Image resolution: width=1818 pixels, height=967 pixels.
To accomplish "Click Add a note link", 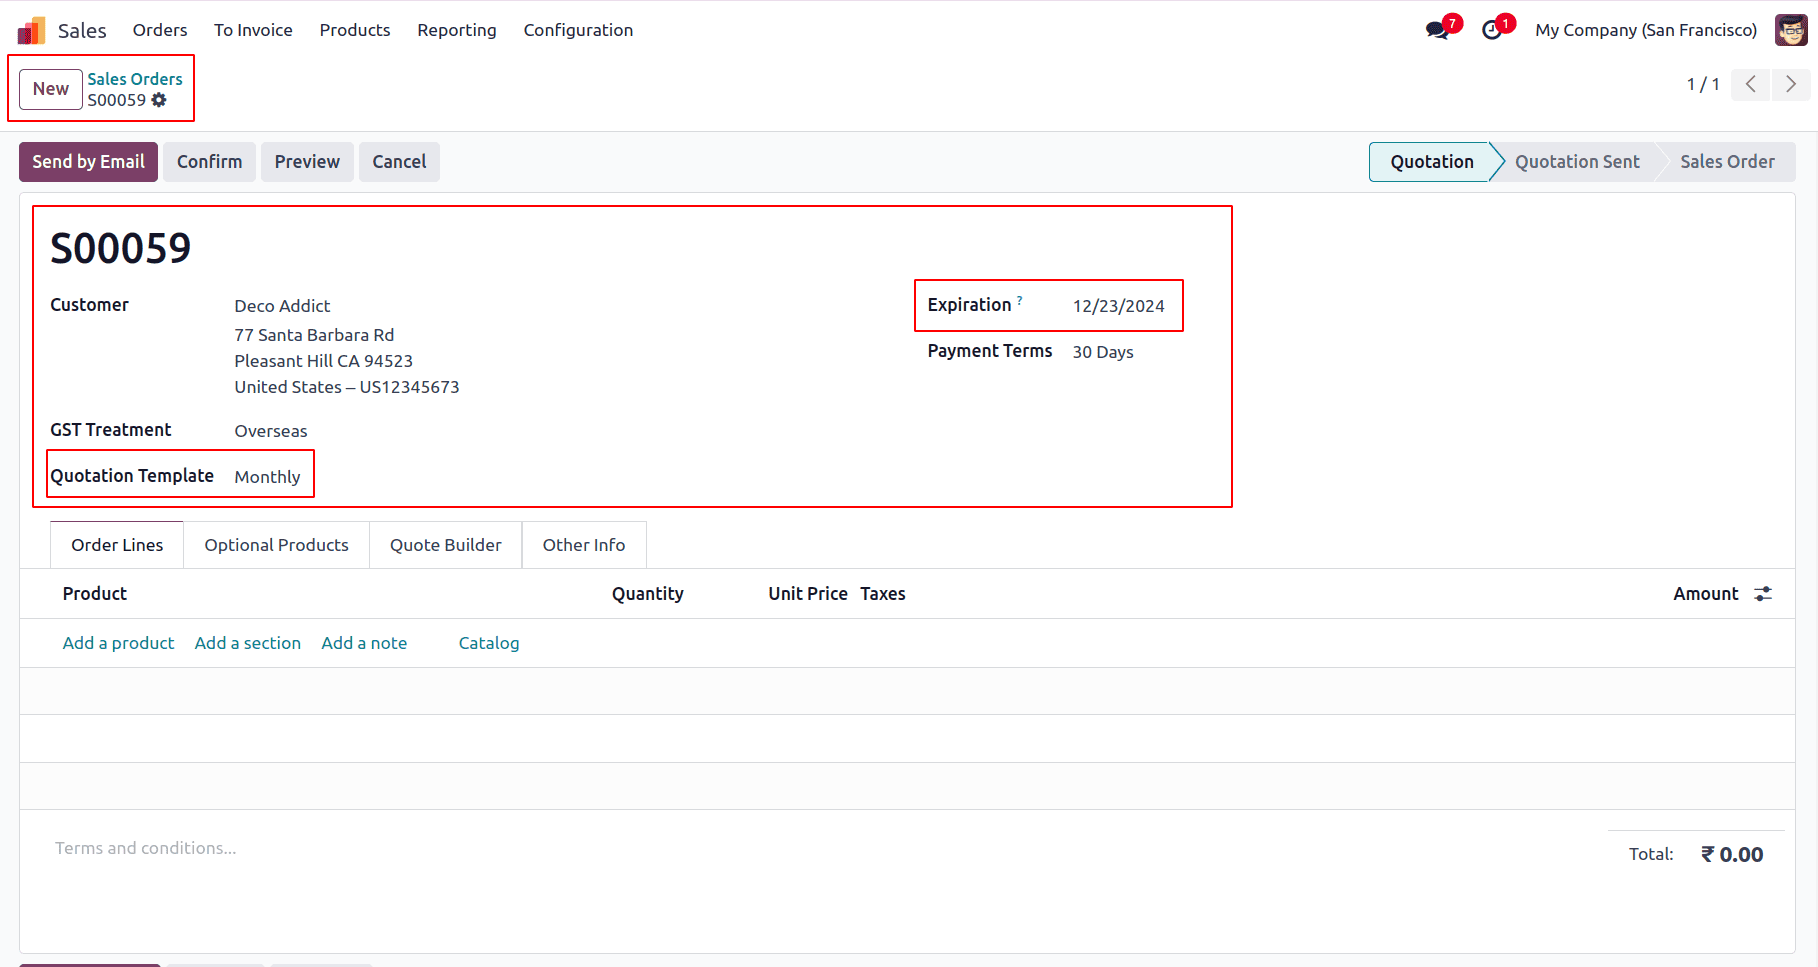I will click(364, 643).
